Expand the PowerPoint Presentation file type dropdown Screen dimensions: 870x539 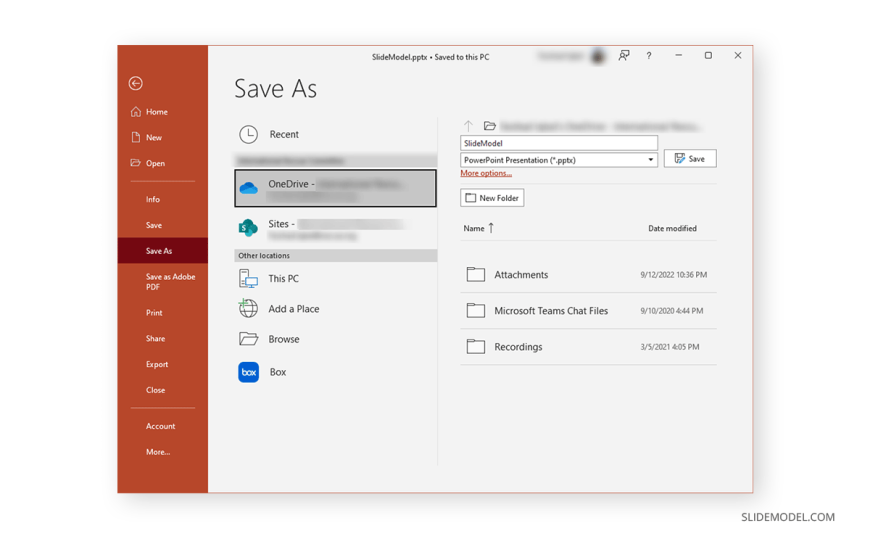[x=650, y=160]
